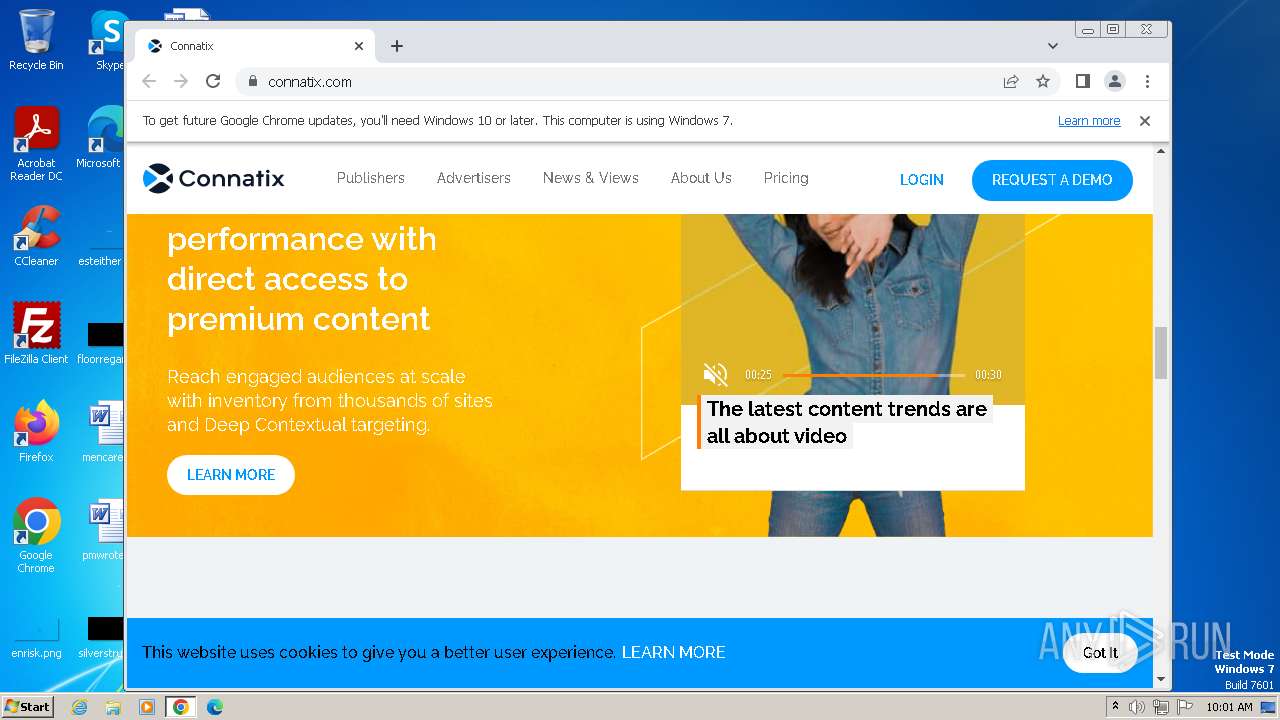Click REQUEST A DEMO button
1280x720 pixels.
pyautogui.click(x=1052, y=180)
